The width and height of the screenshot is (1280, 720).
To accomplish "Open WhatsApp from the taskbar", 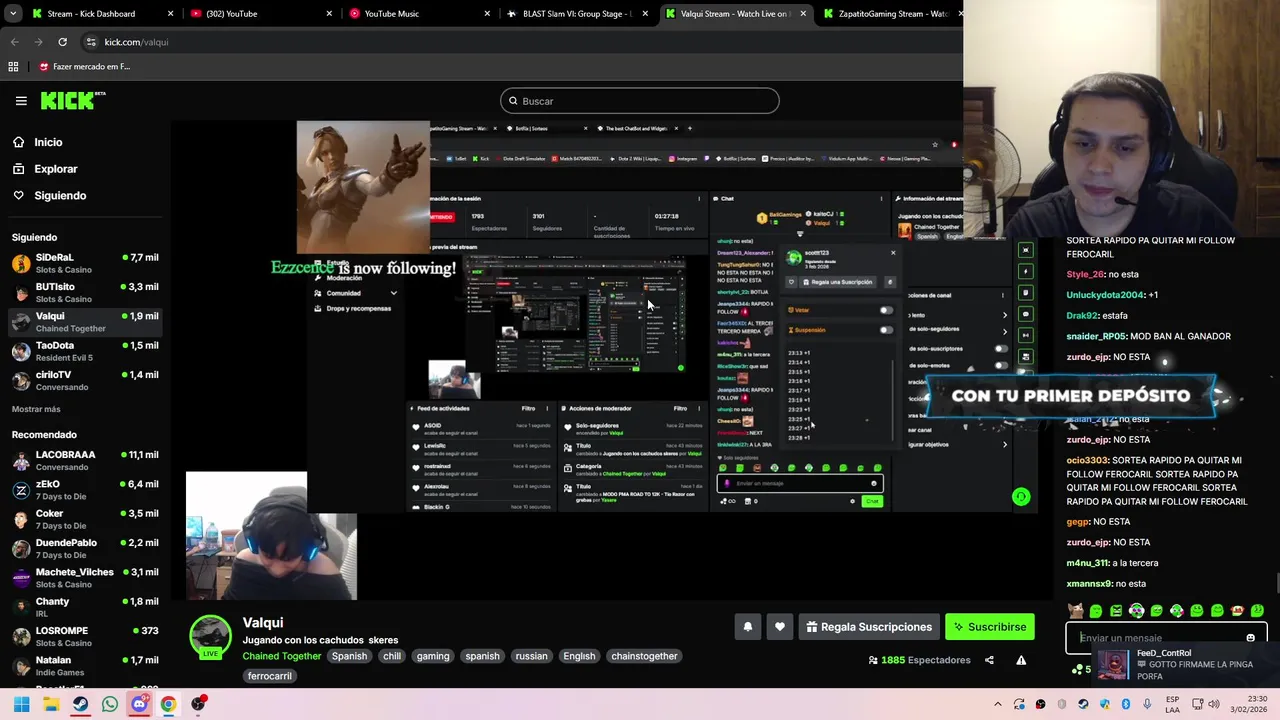I will (x=110, y=704).
